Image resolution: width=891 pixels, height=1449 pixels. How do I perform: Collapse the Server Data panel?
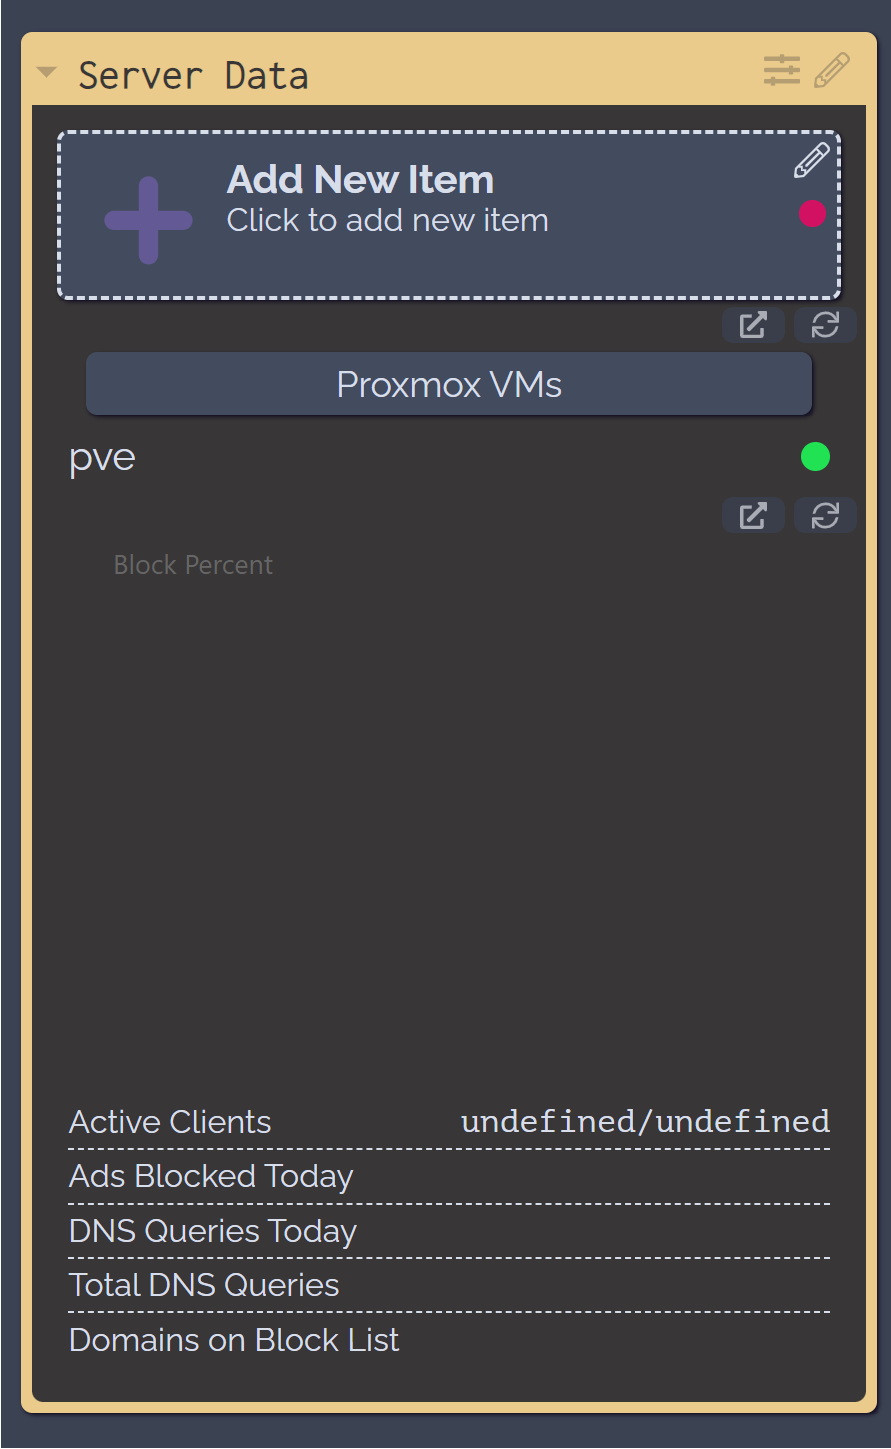tap(44, 71)
